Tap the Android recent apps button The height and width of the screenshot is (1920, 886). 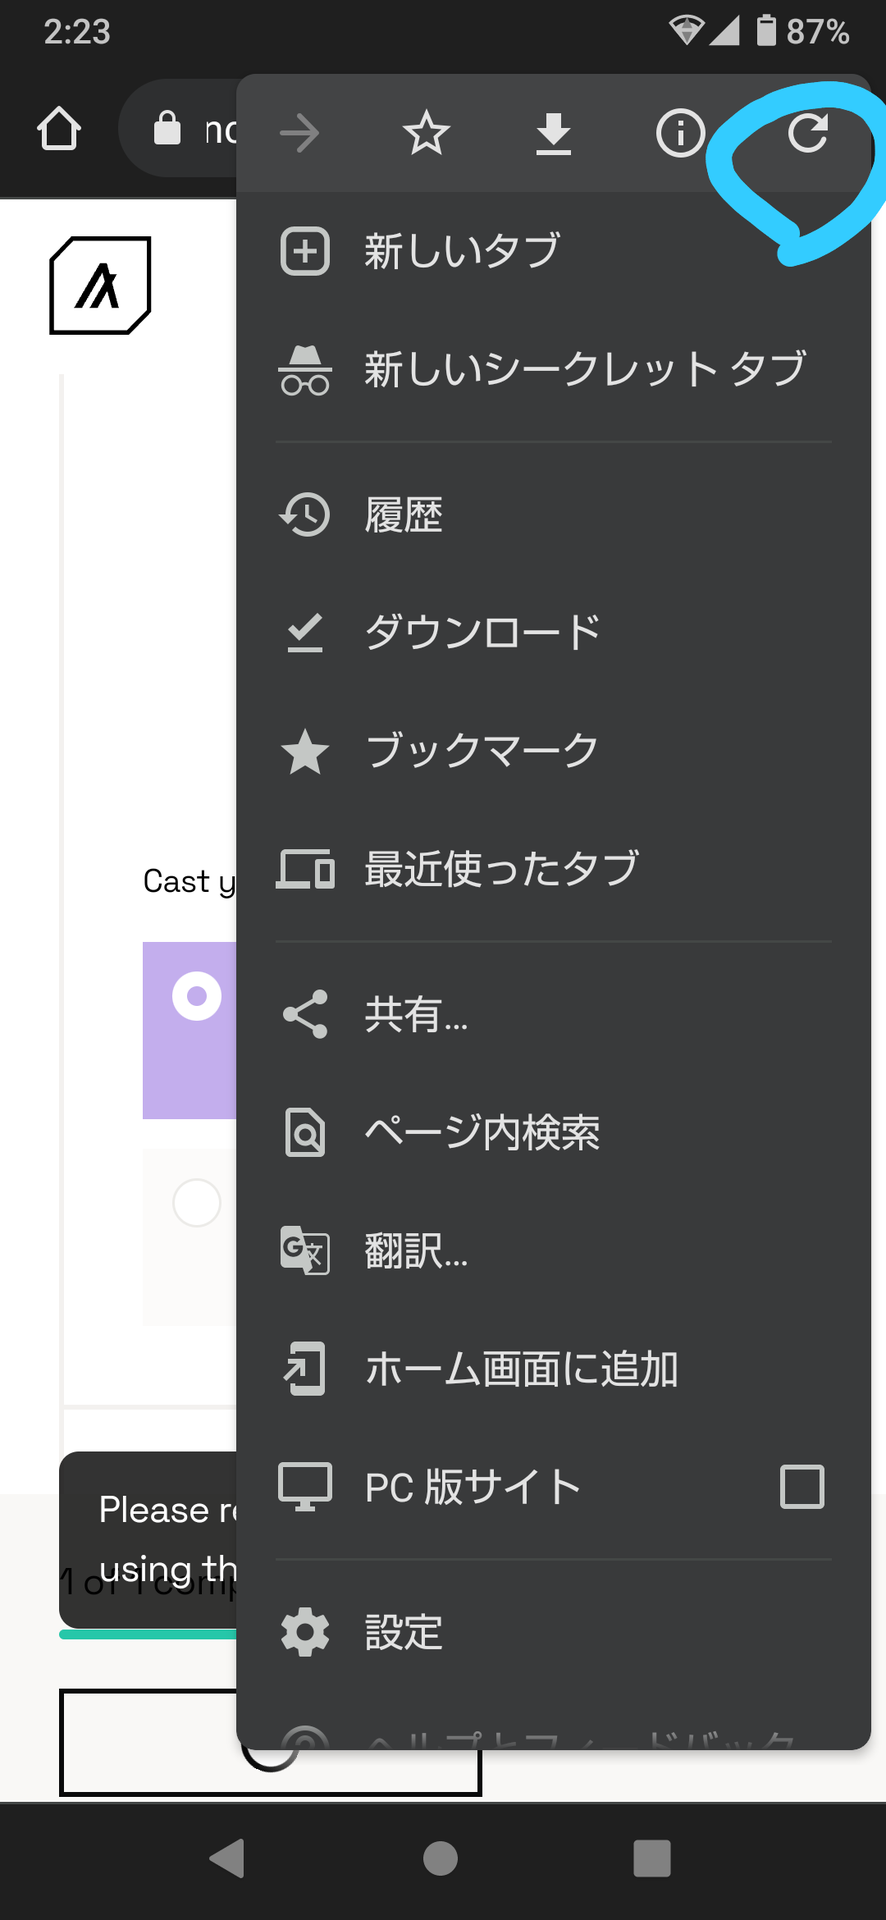(x=652, y=1859)
